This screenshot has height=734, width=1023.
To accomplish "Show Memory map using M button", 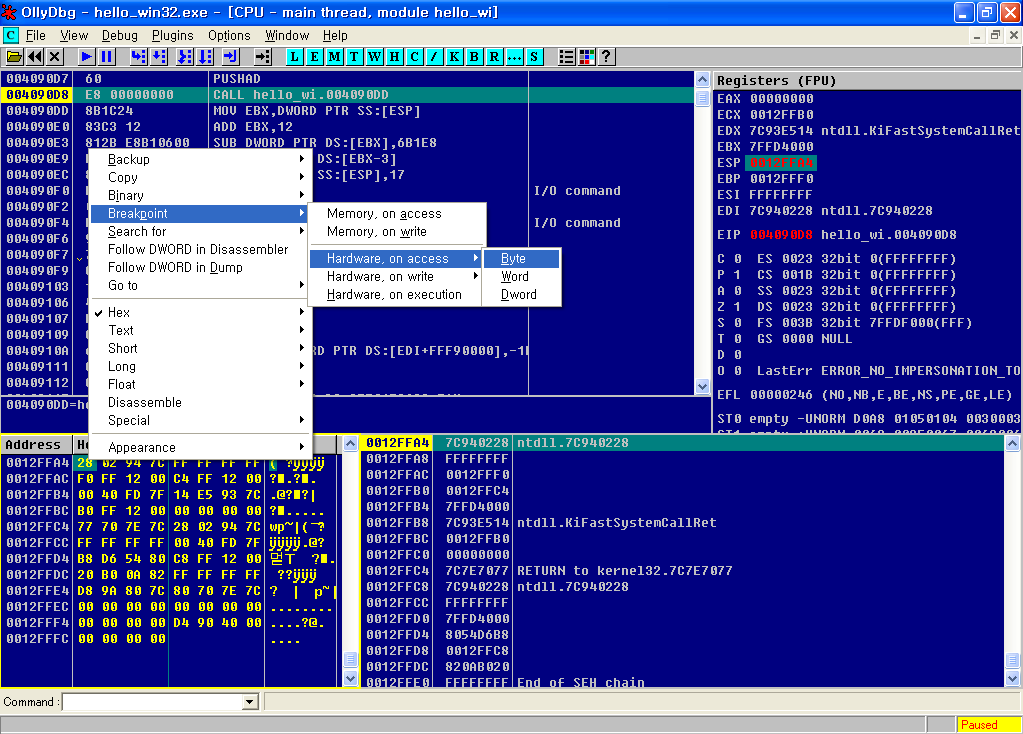I will [x=335, y=57].
